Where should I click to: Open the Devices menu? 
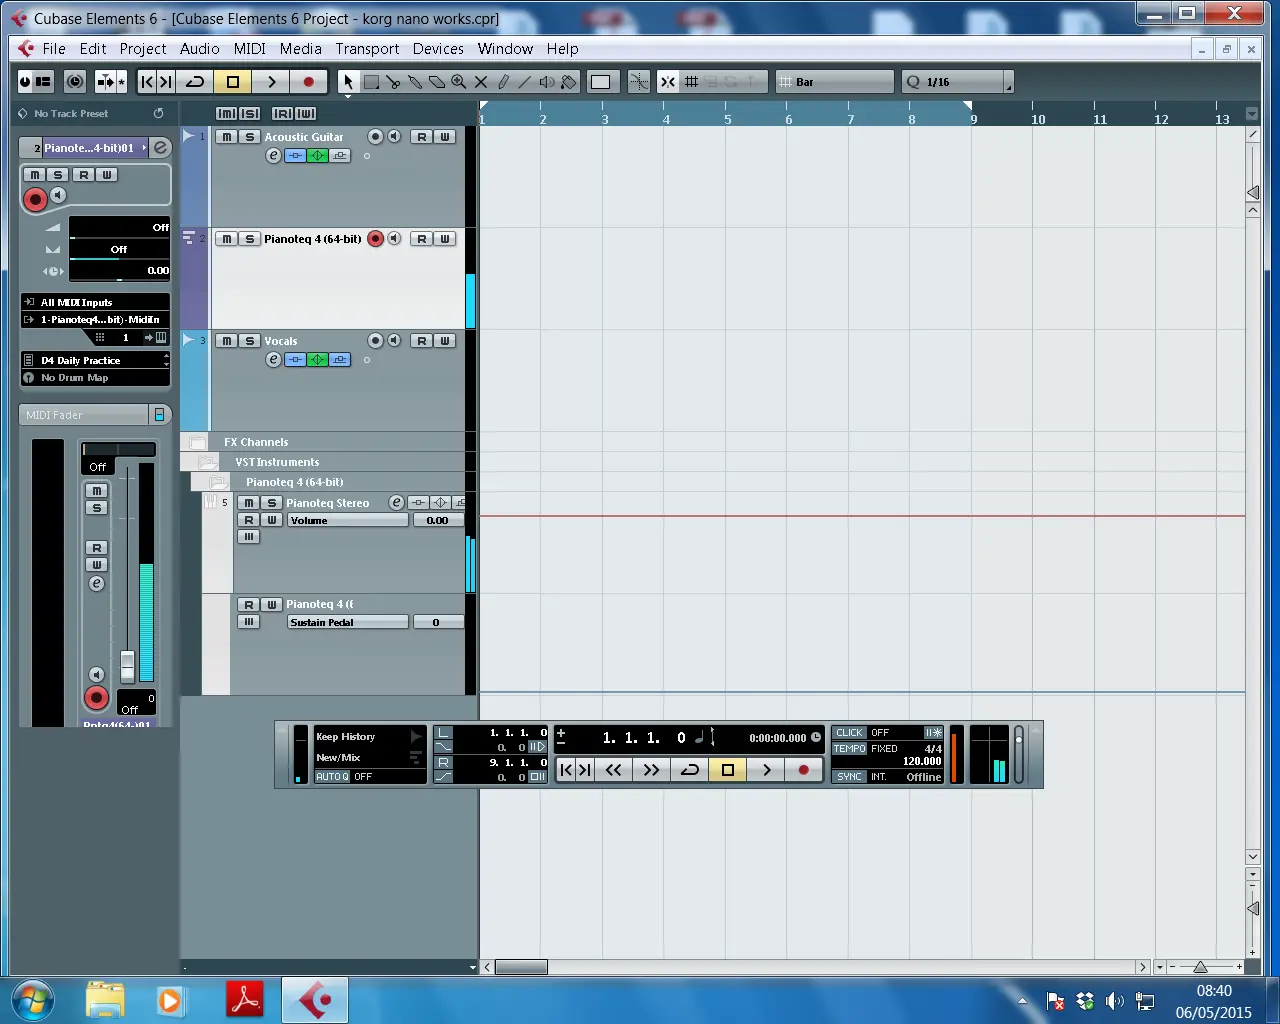coord(438,48)
